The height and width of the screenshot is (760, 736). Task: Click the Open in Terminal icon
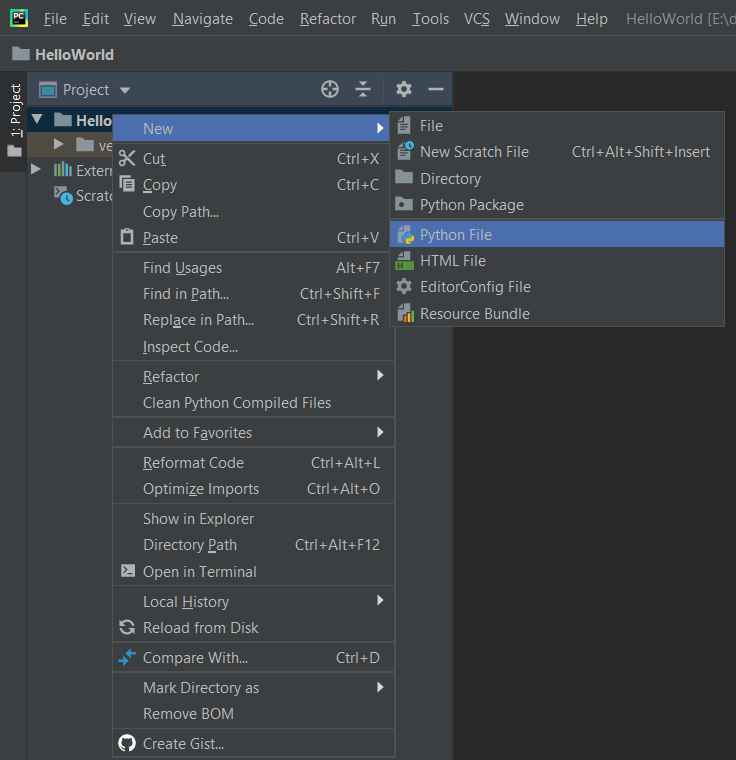[x=128, y=571]
